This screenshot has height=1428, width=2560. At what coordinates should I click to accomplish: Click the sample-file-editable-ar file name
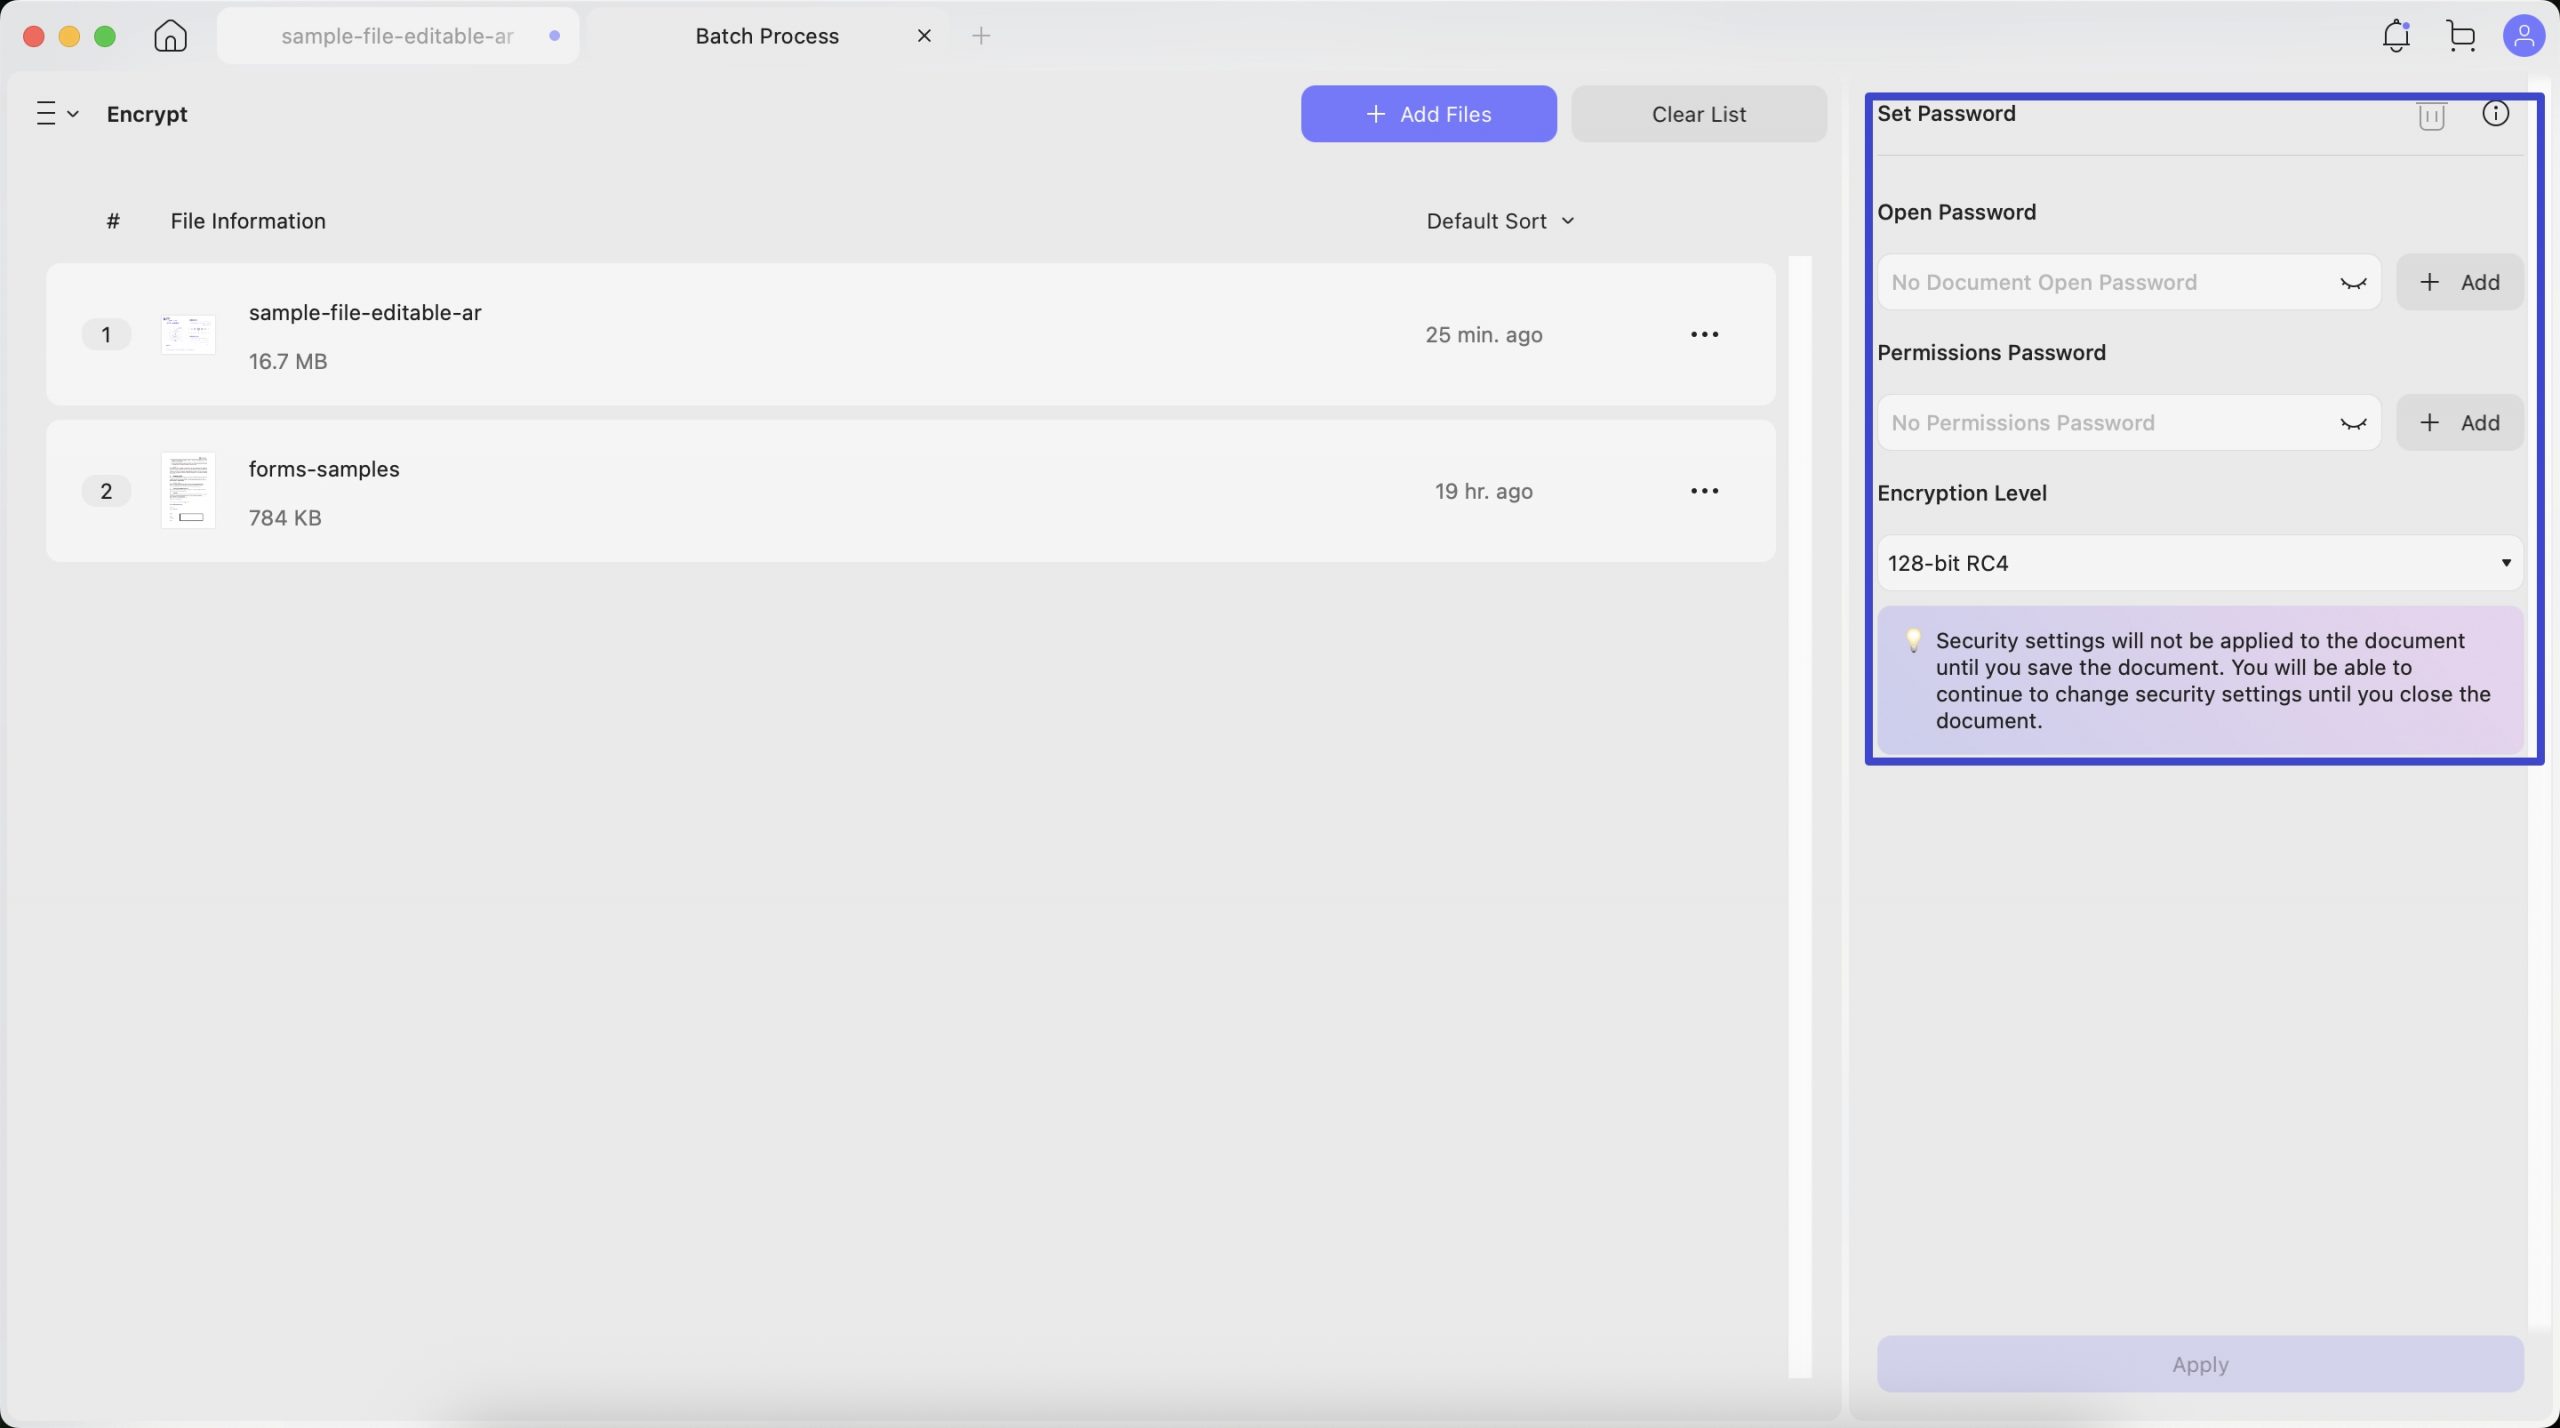[x=365, y=312]
